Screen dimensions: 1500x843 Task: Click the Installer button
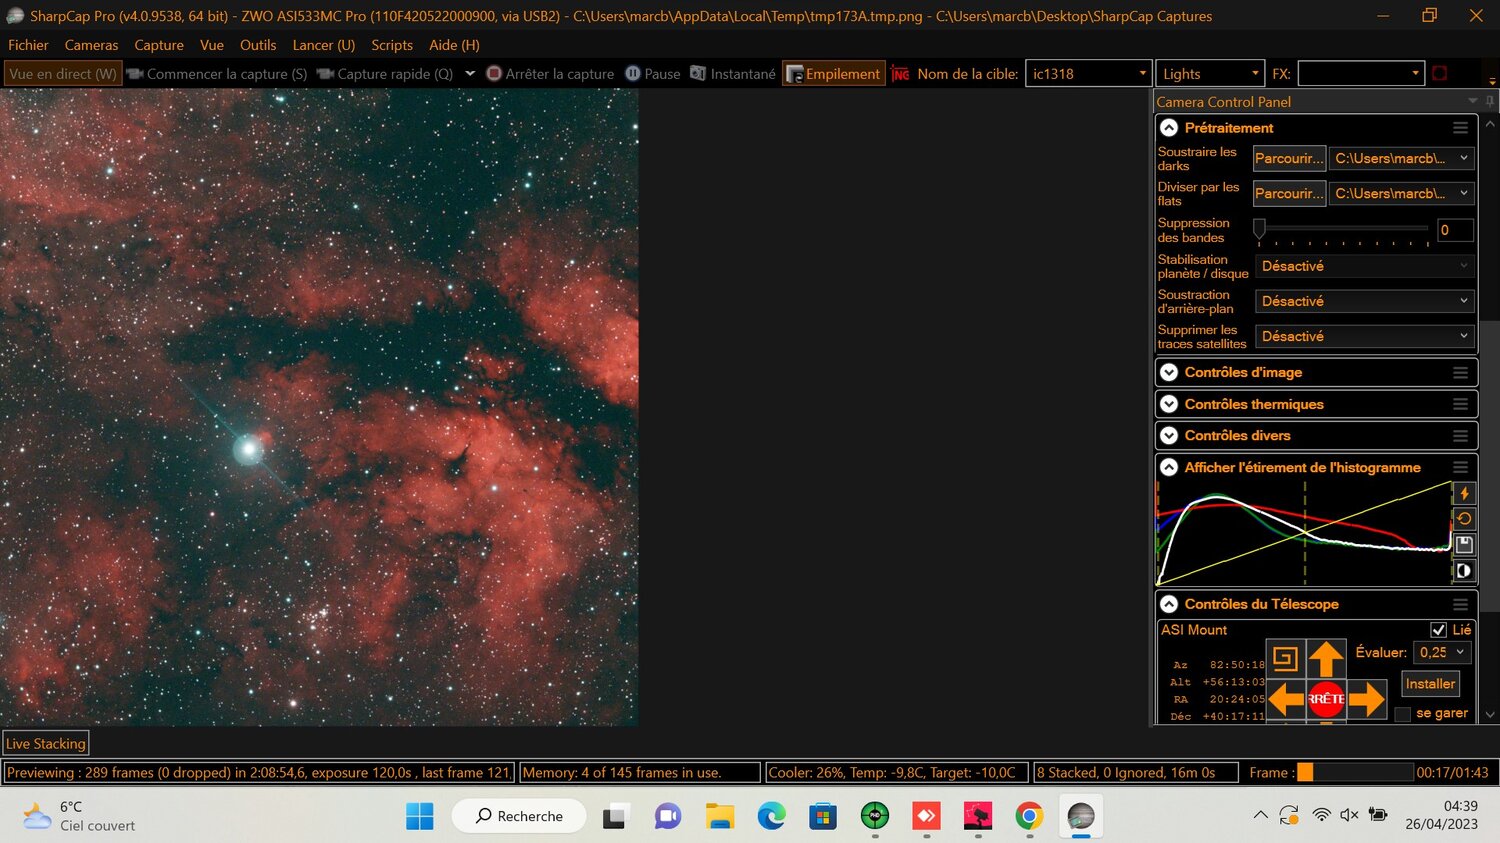pos(1430,684)
